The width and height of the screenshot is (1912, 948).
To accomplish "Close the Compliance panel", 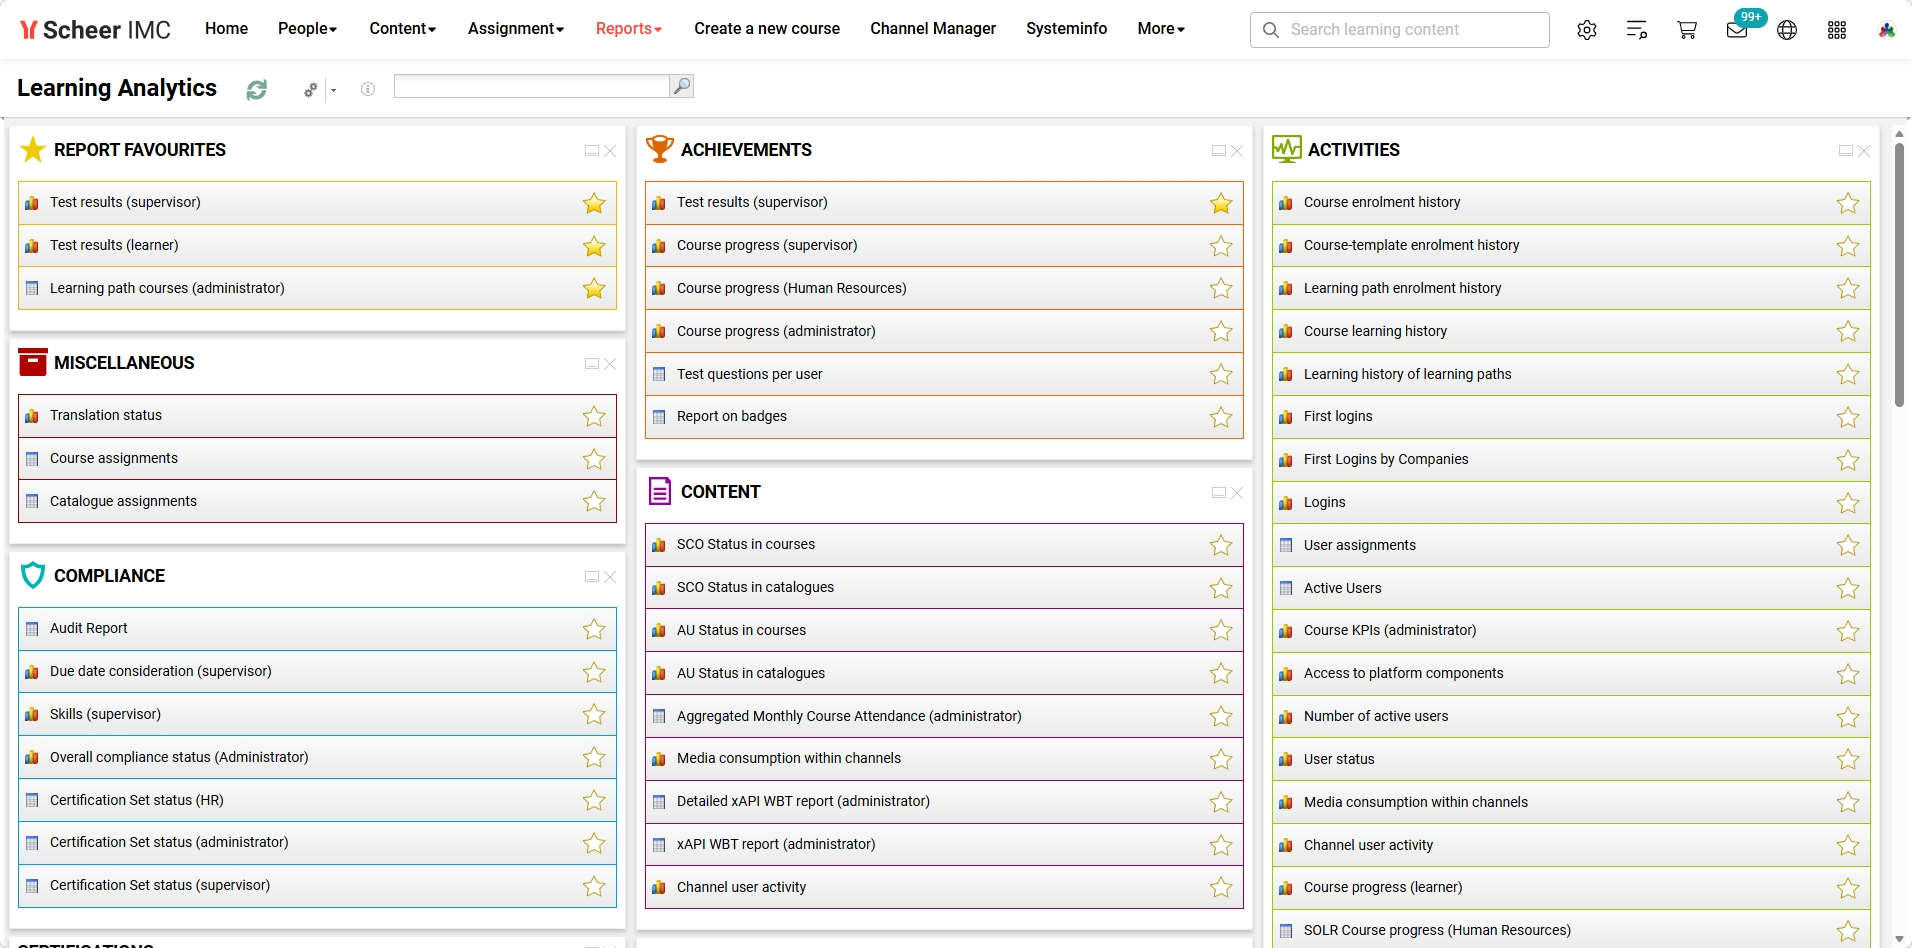I will (610, 577).
